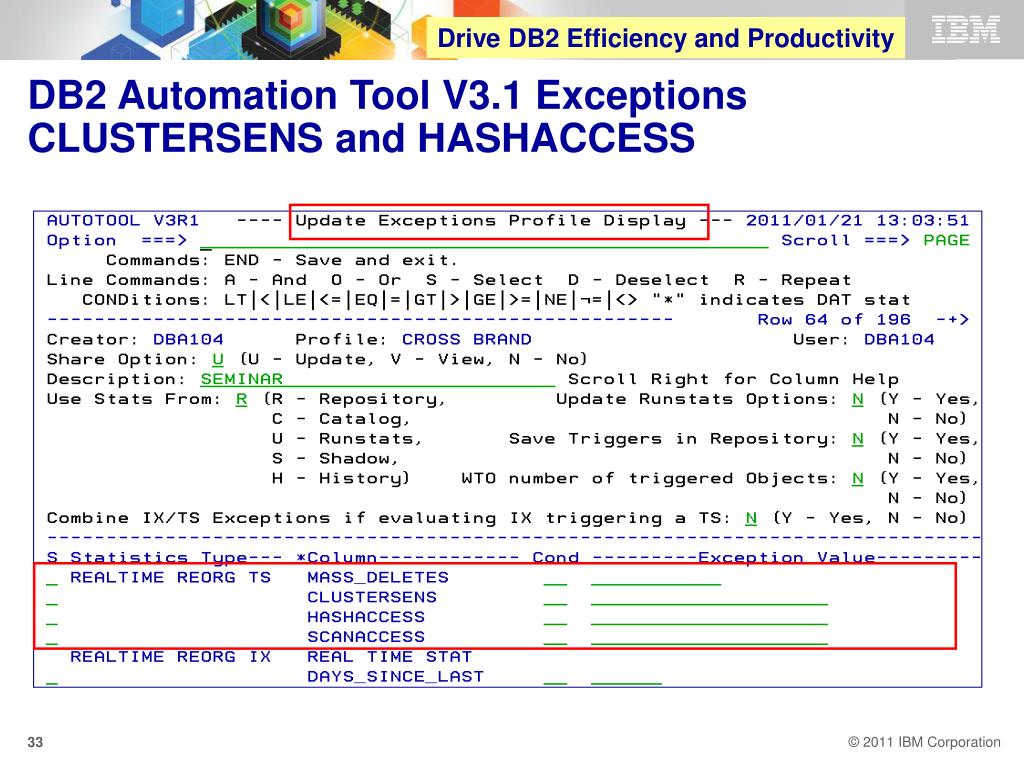Click the Update Exceptions Profile Display title

click(490, 221)
